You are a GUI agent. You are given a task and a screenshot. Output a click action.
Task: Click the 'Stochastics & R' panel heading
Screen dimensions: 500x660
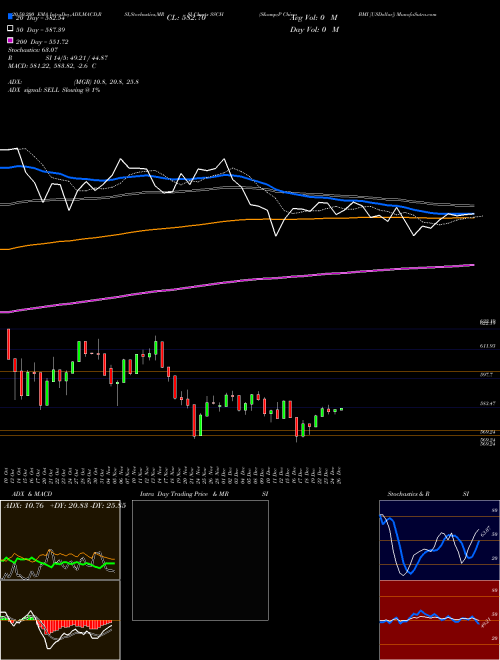408,494
